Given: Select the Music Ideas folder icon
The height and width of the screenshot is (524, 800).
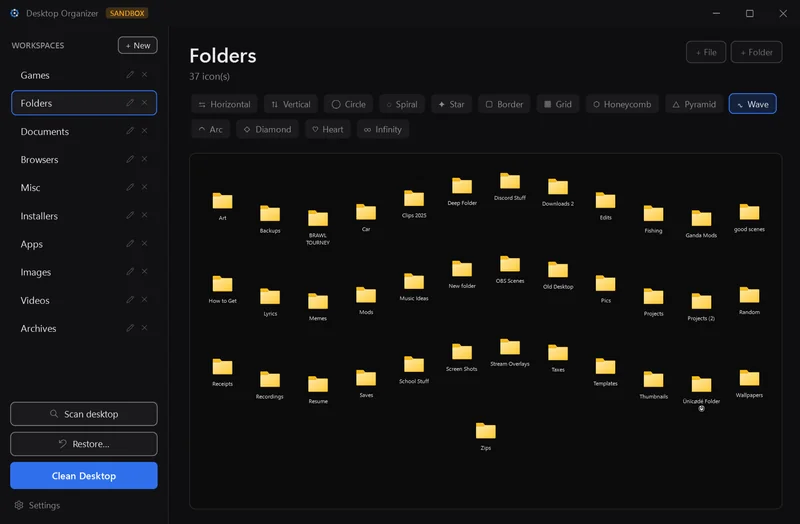Looking at the screenshot, I should [414, 282].
